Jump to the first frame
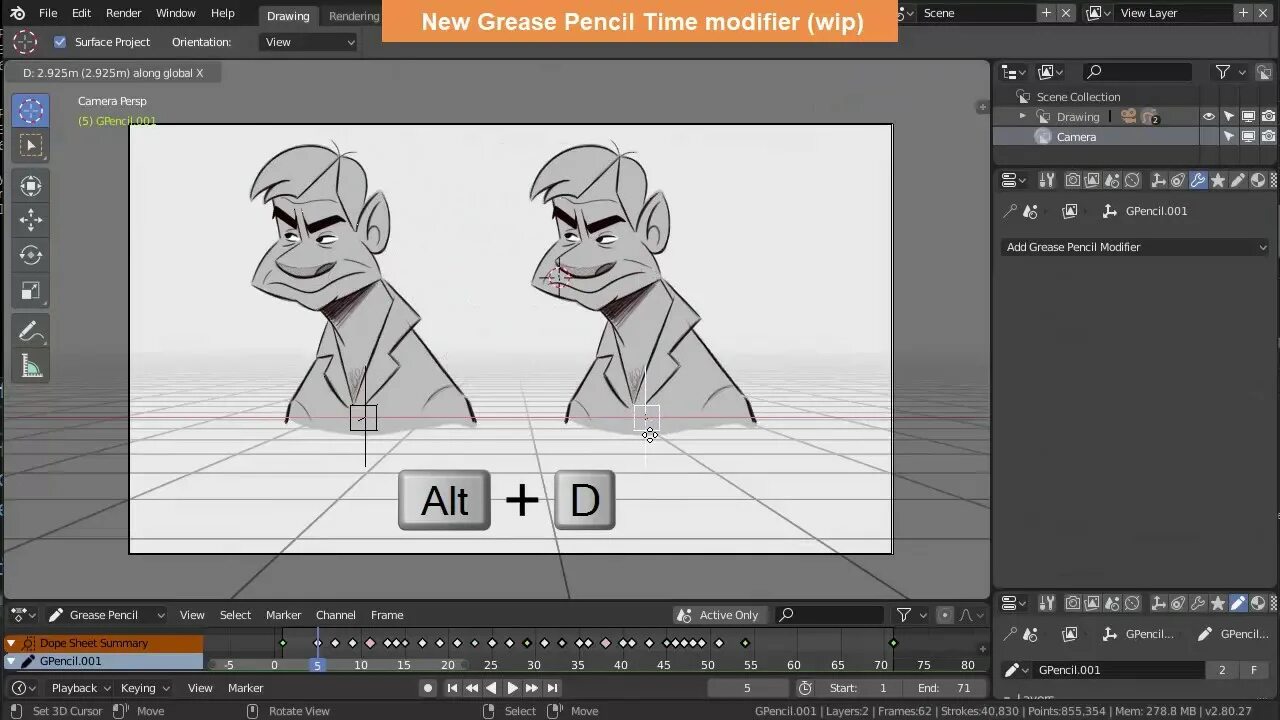Image resolution: width=1280 pixels, height=720 pixels. point(452,688)
